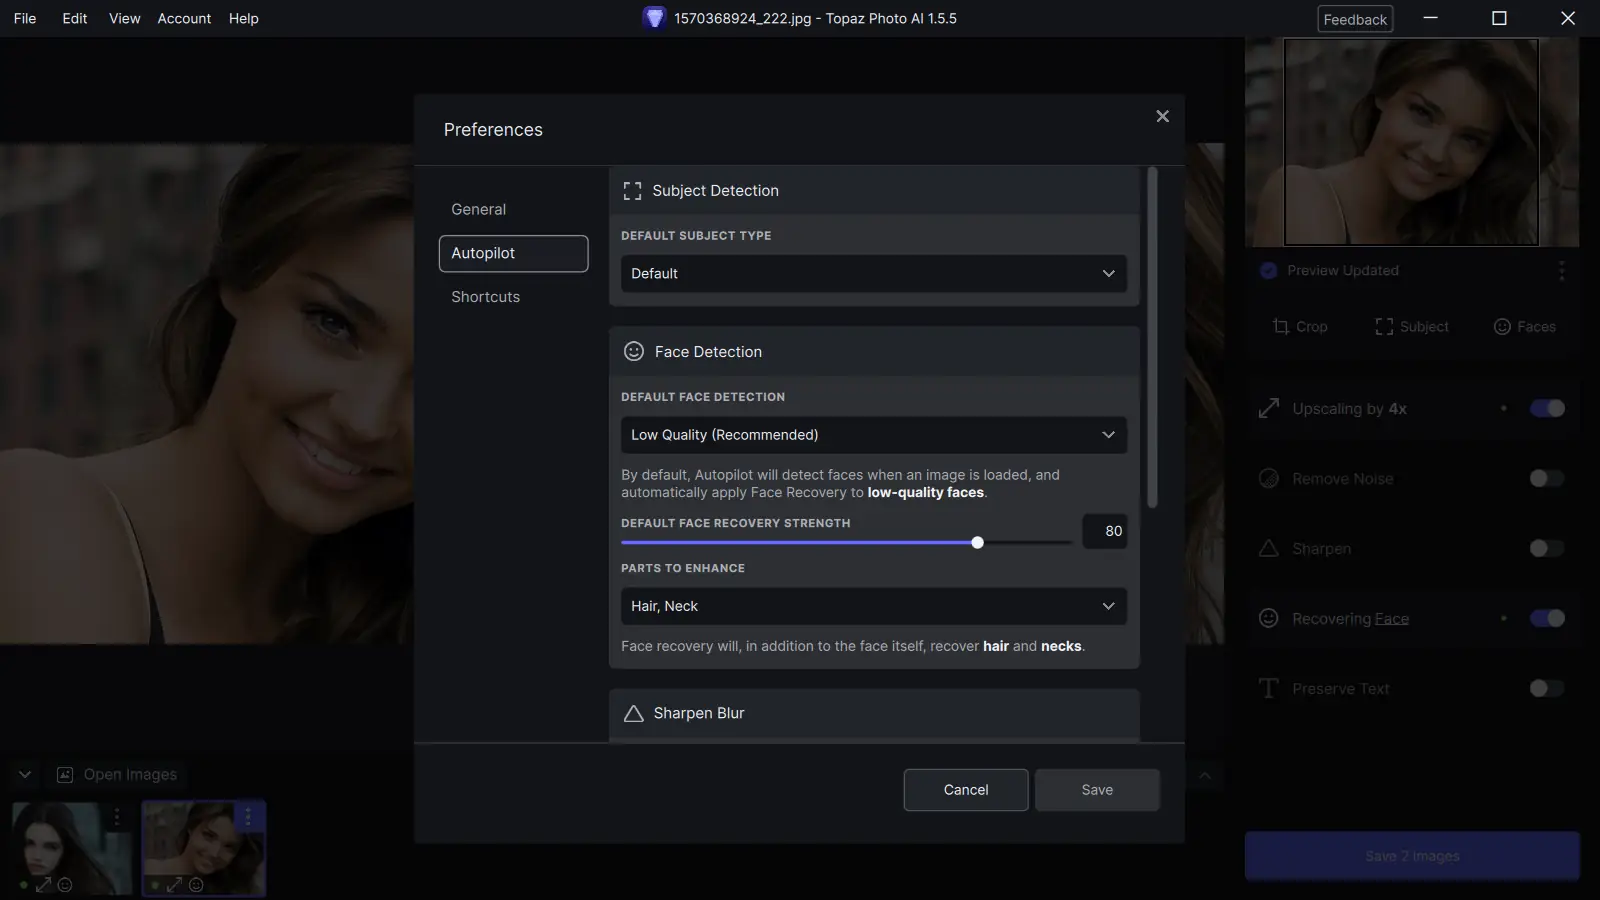Open the Parts to Enhance dropdown
This screenshot has width=1600, height=900.
click(x=874, y=606)
